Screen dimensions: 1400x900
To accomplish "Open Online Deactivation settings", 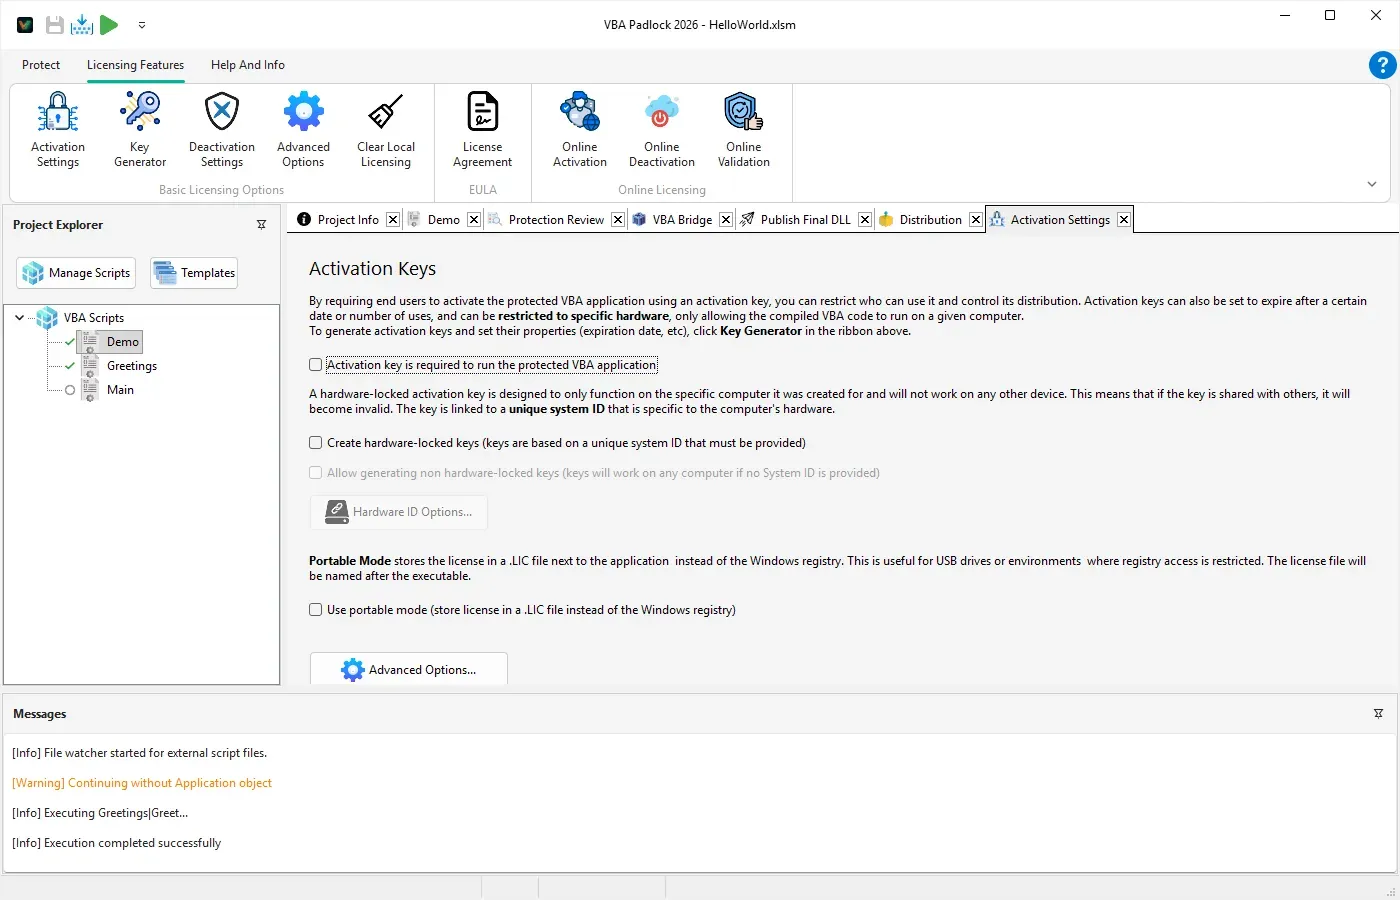I will (x=662, y=131).
